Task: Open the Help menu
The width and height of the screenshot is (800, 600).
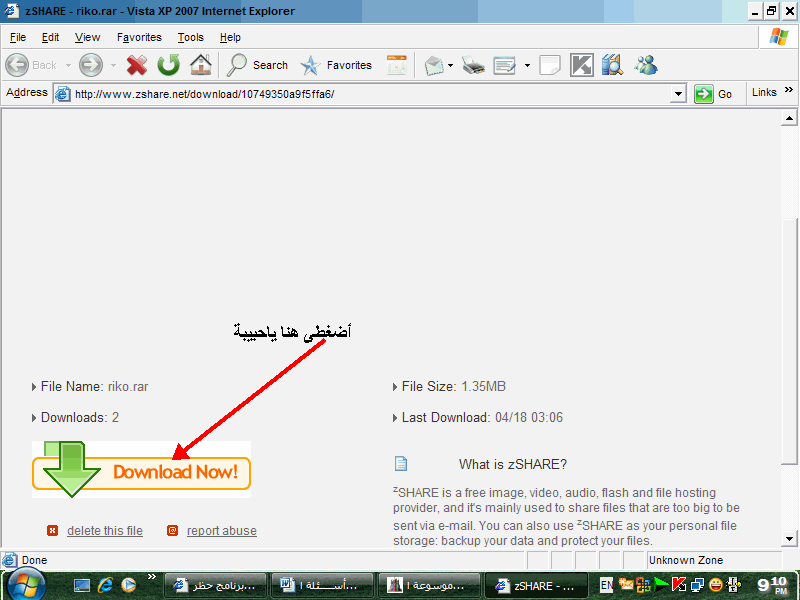Action: pyautogui.click(x=230, y=37)
